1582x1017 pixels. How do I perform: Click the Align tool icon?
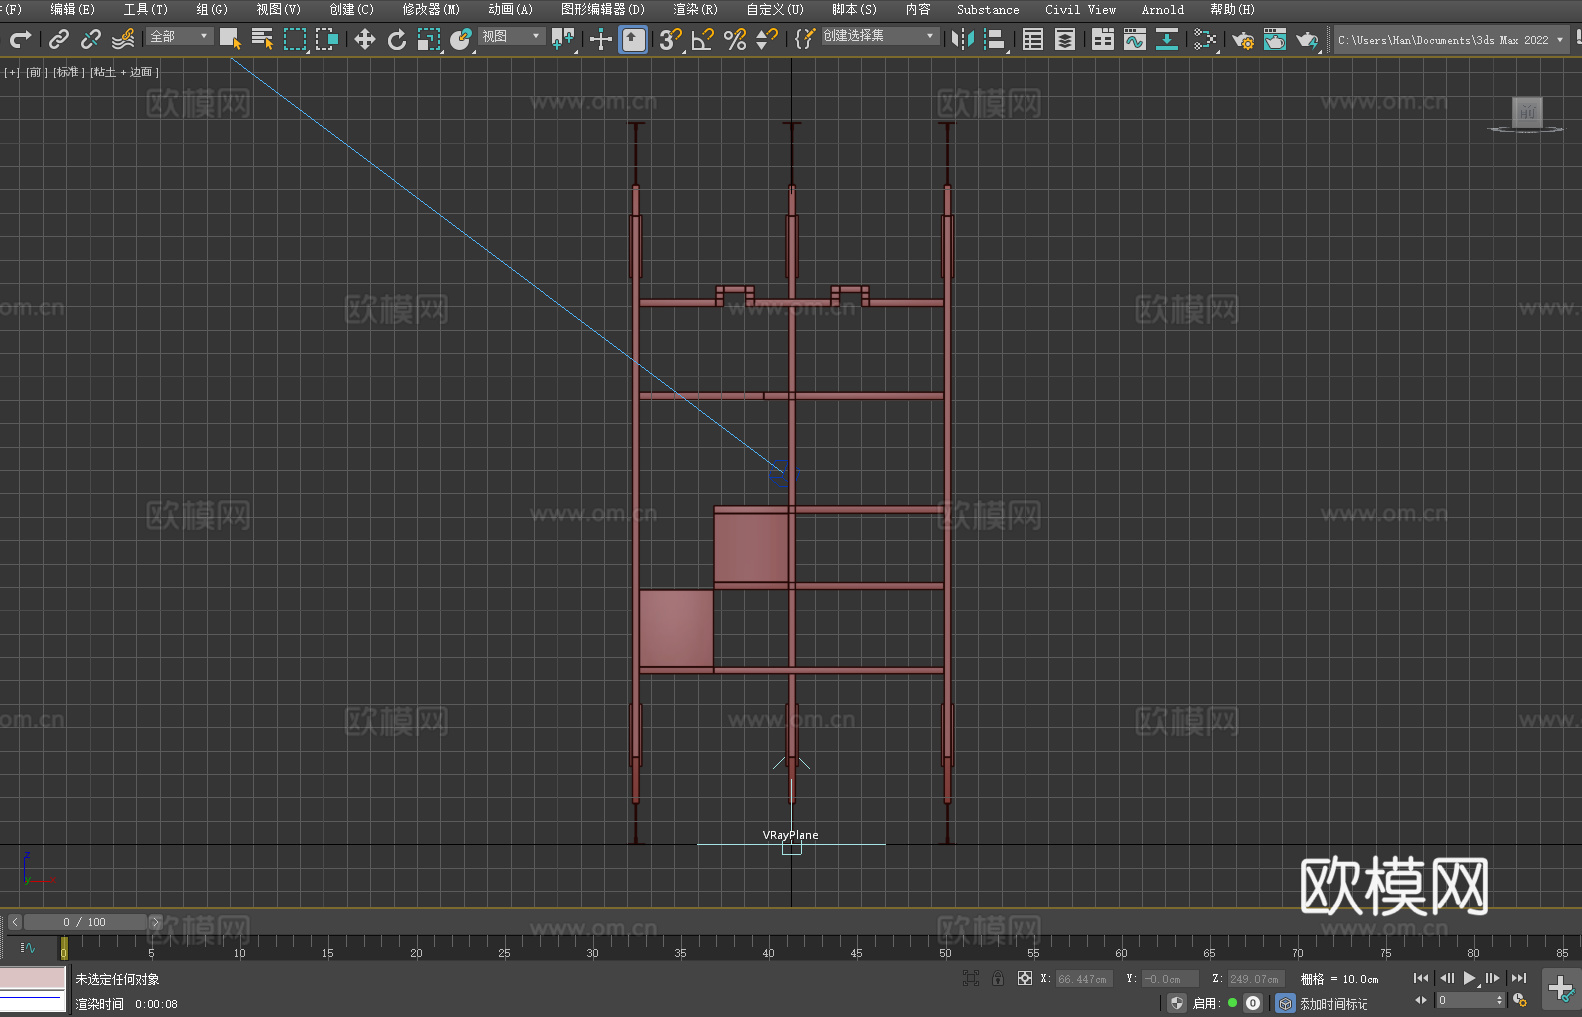click(995, 39)
